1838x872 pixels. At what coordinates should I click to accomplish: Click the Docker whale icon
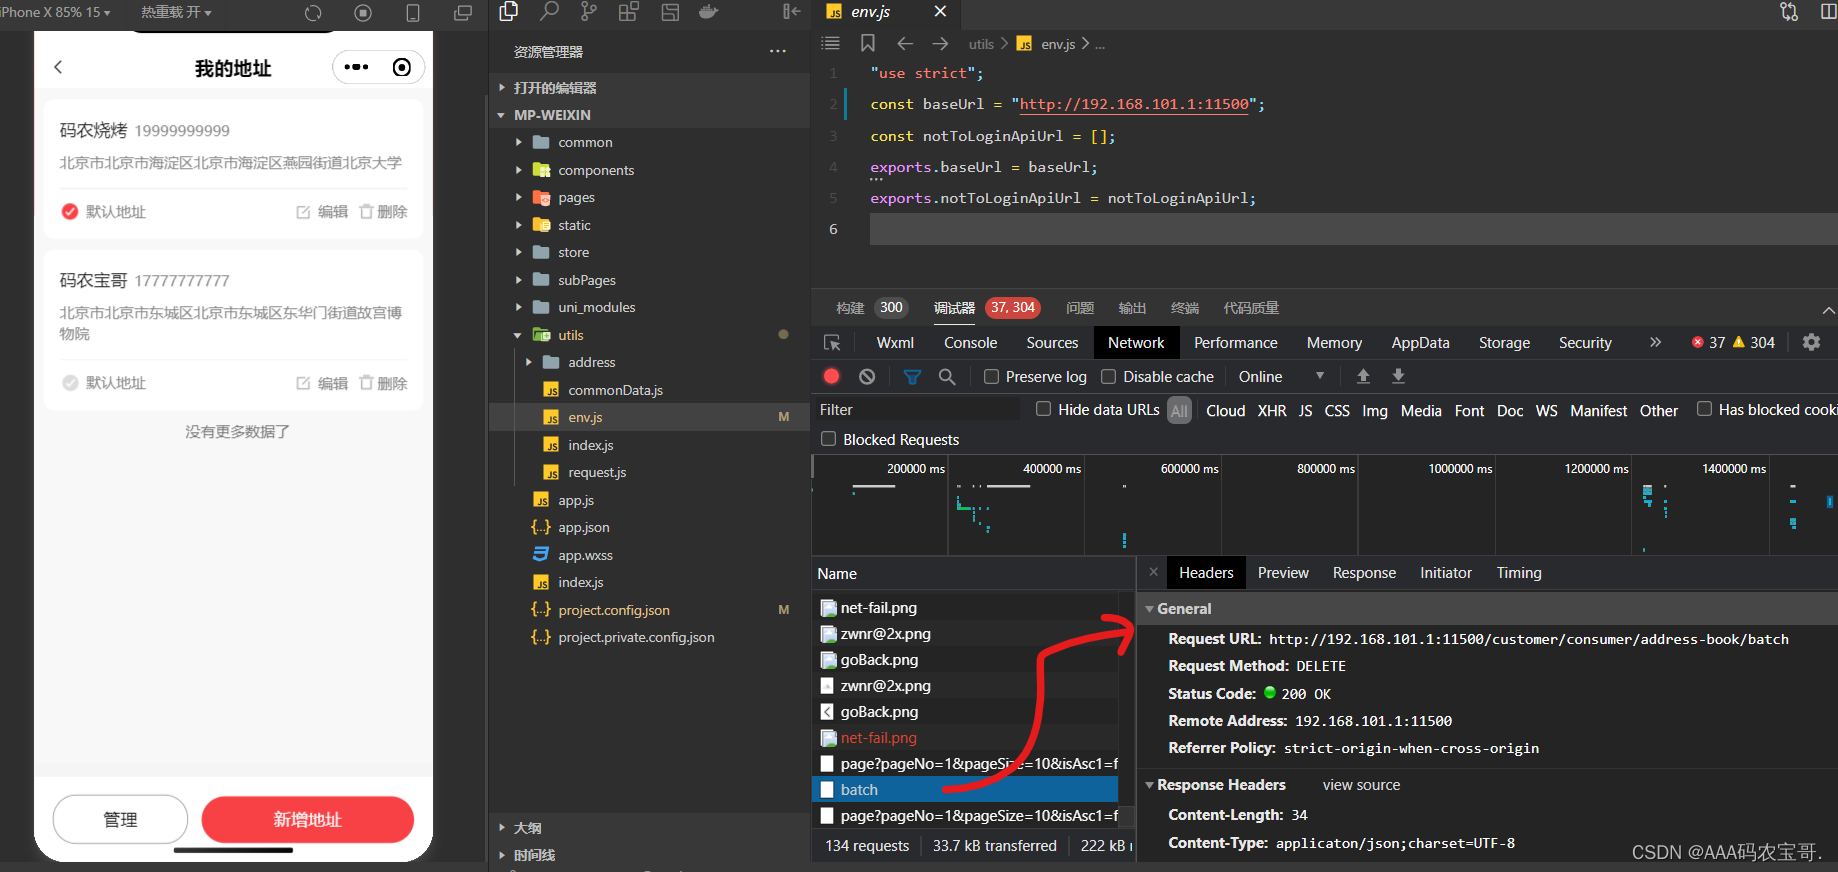coord(709,12)
